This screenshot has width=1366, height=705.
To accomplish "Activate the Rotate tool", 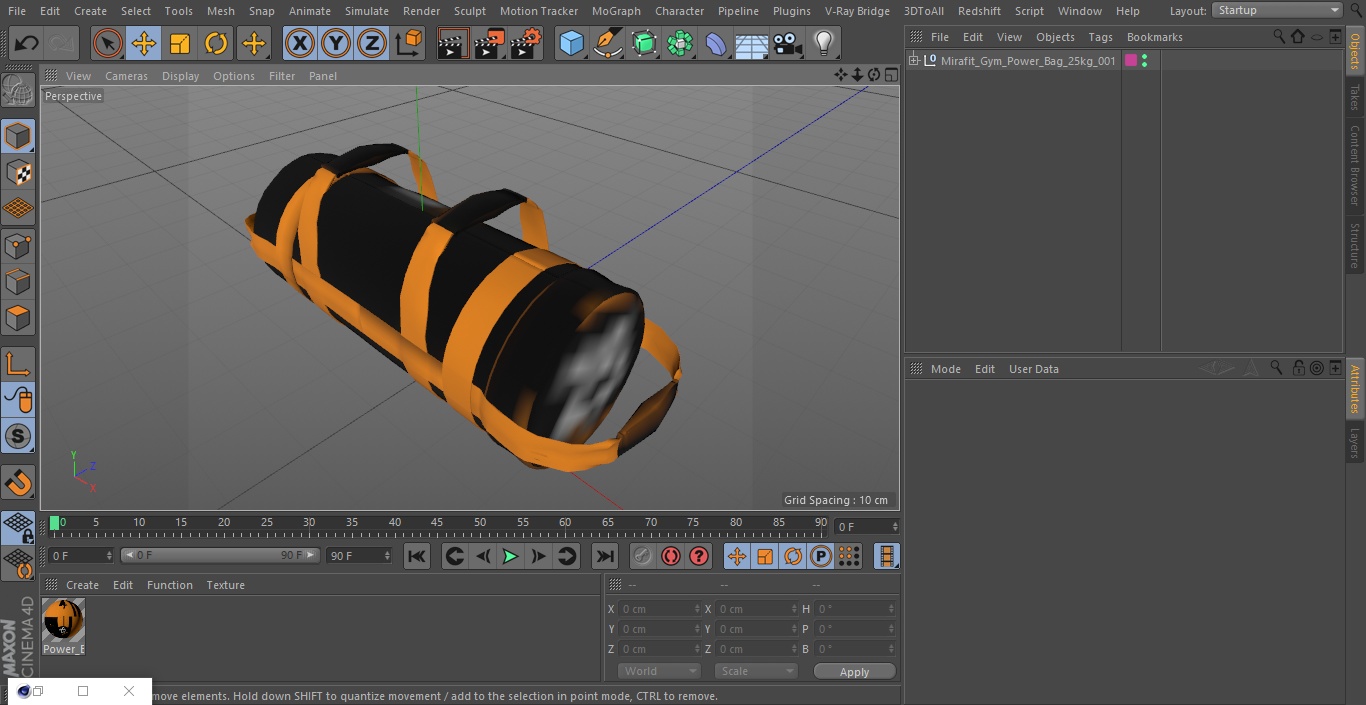I will click(216, 44).
